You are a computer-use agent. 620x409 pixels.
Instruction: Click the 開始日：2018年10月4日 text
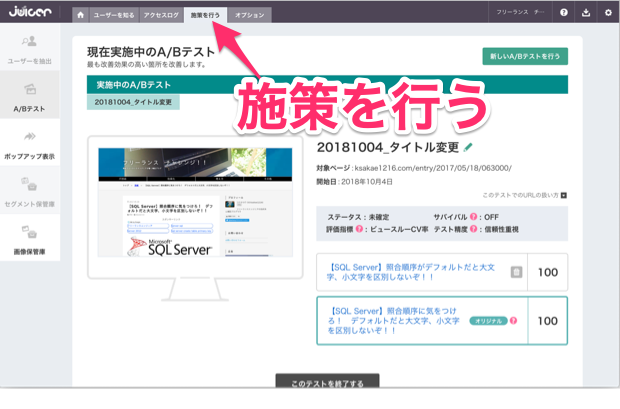(x=355, y=182)
